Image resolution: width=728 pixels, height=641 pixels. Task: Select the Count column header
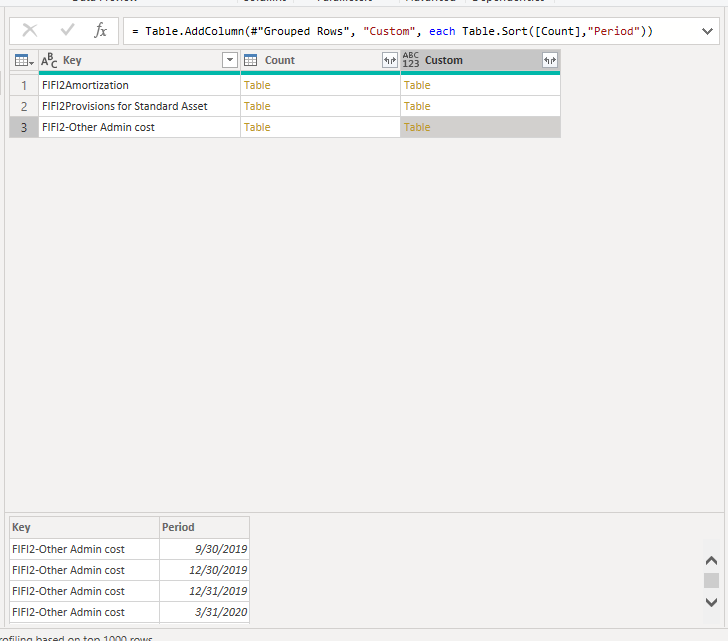[320, 60]
